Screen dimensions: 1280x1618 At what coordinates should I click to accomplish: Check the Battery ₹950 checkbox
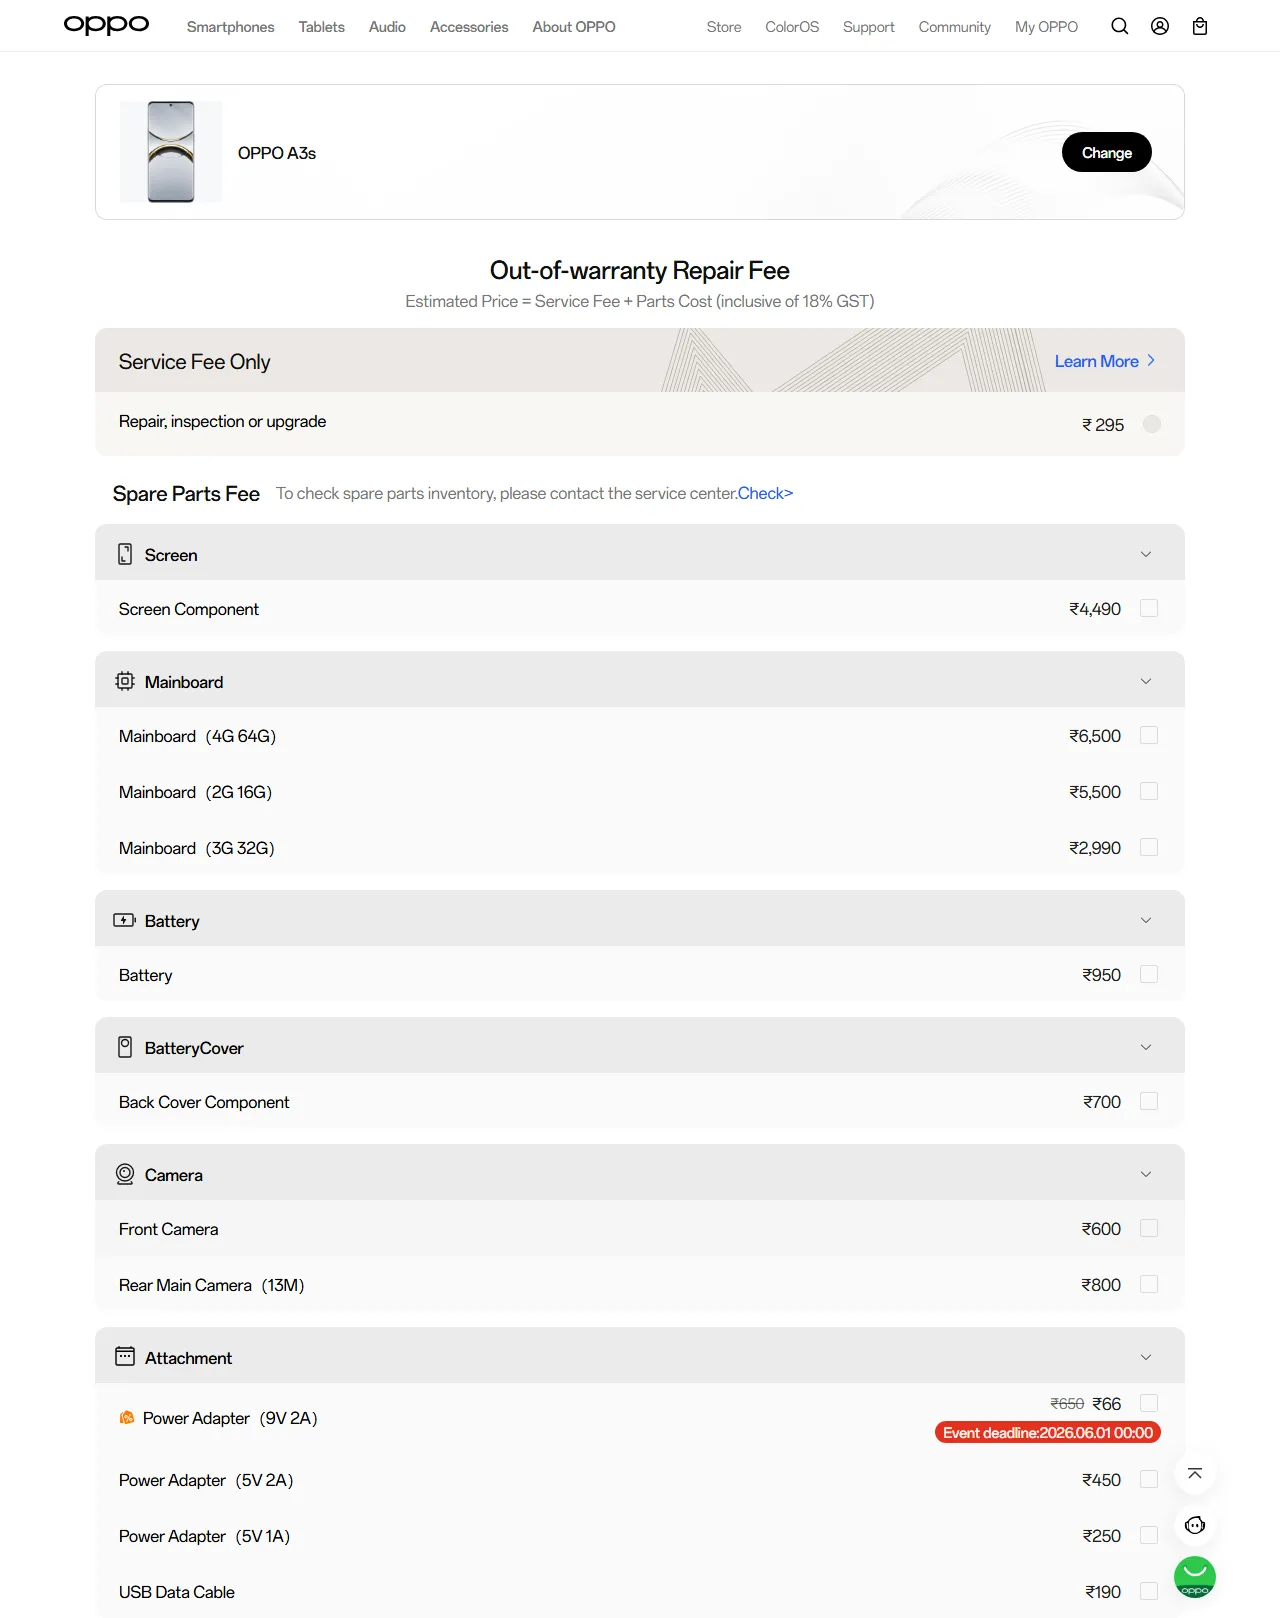[x=1149, y=974]
